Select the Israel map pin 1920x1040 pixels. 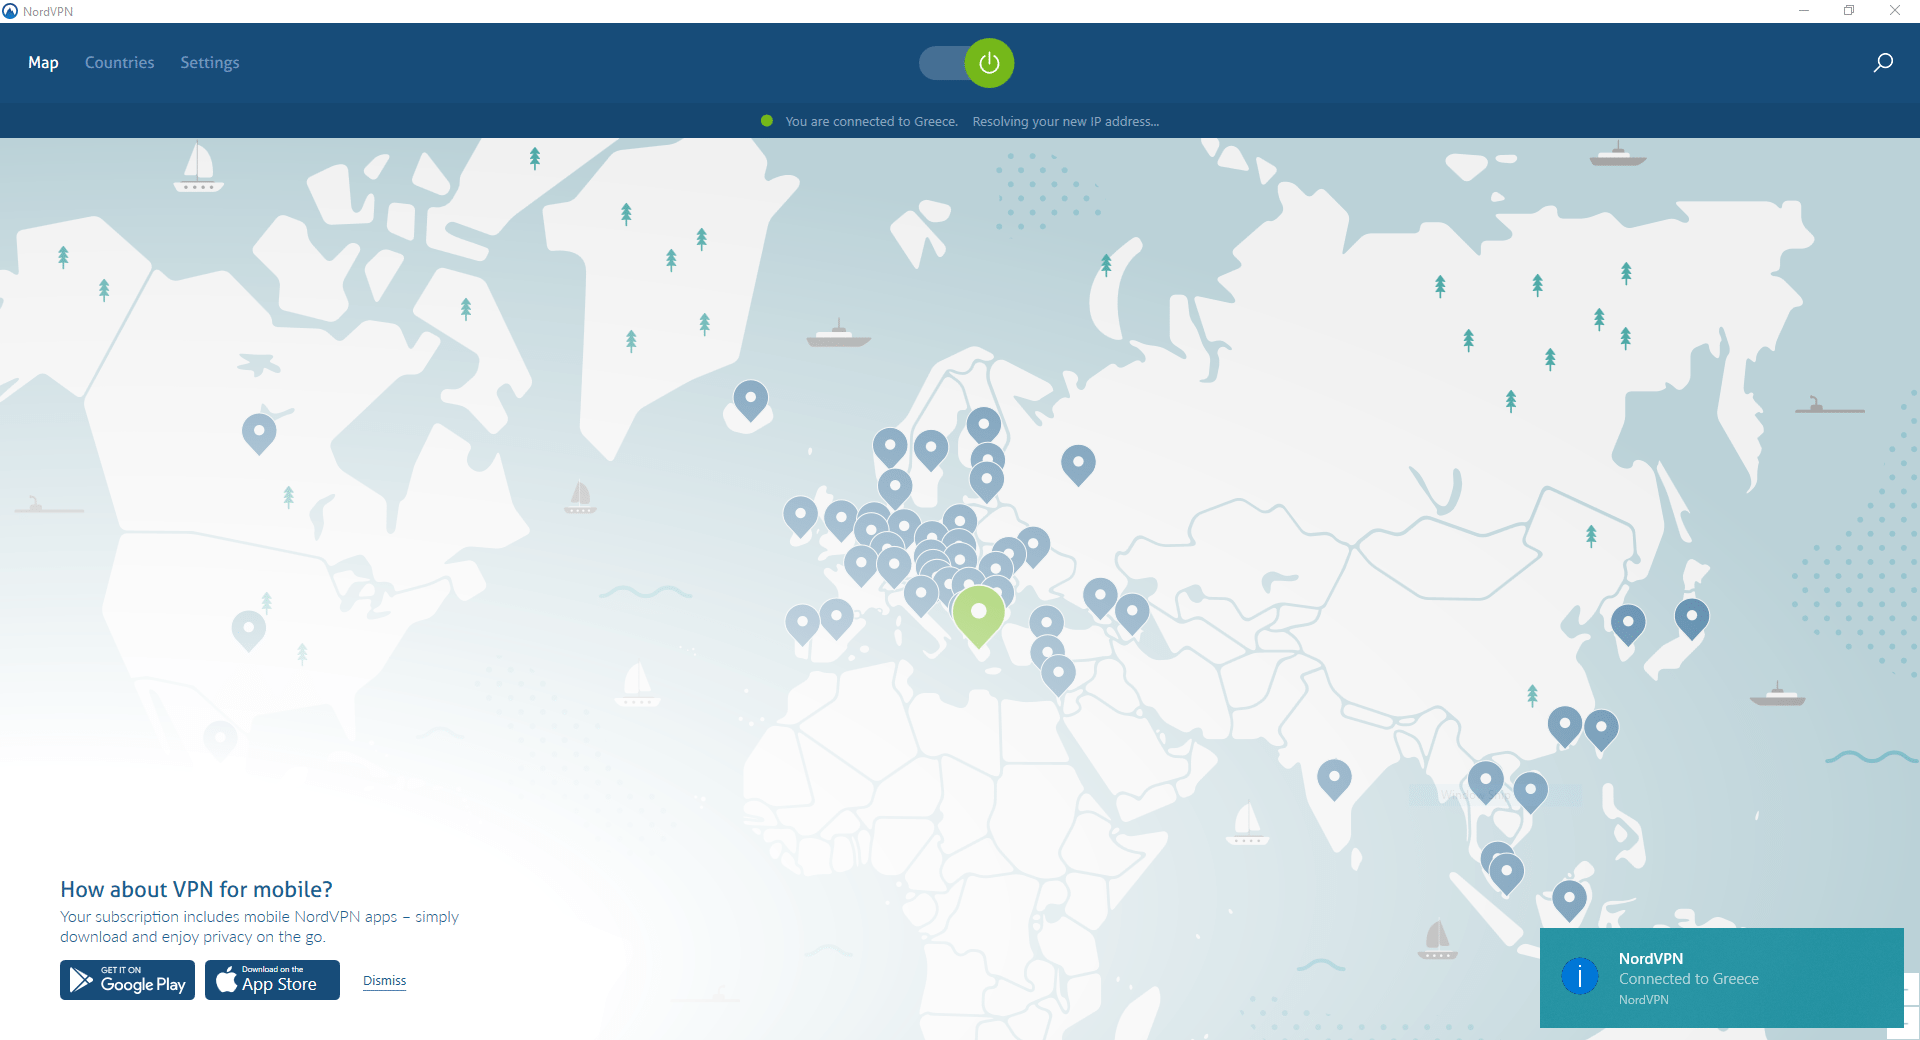coord(1058,673)
